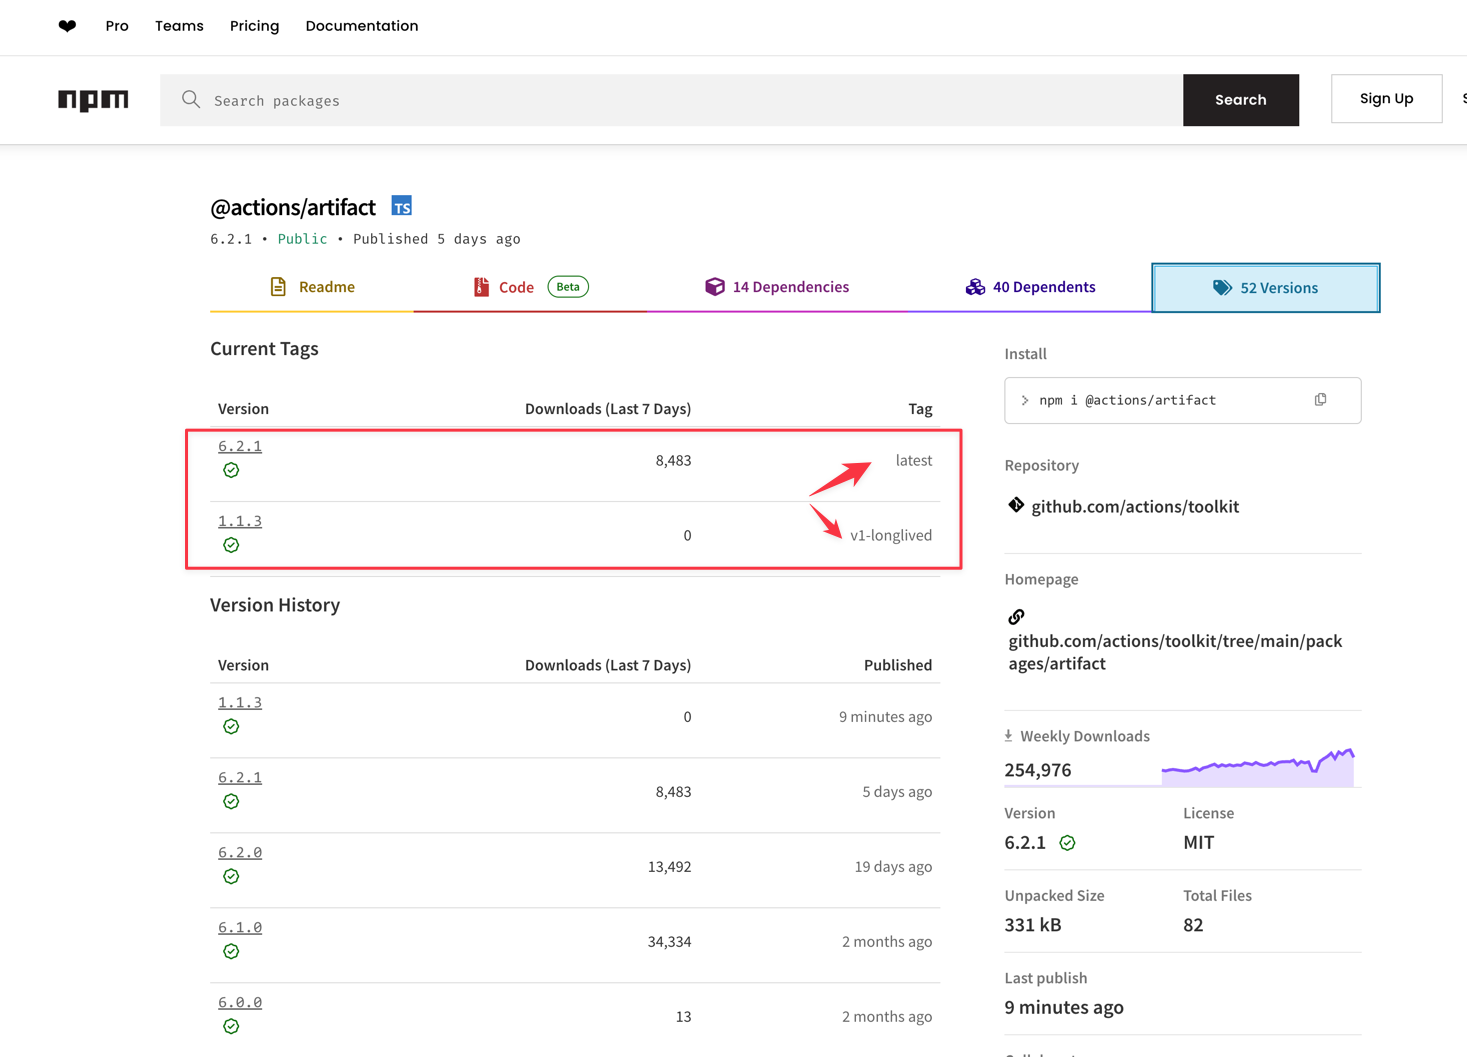Open github.com/actions/toolkit repository link

pyautogui.click(x=1135, y=506)
